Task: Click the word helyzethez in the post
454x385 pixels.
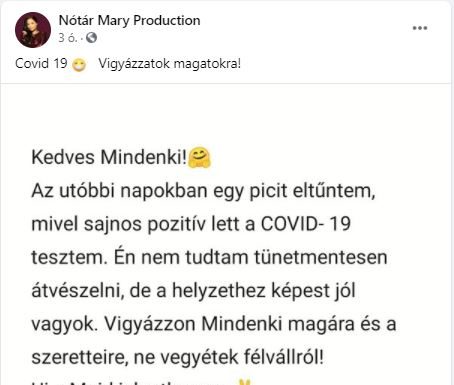Action: 219,291
